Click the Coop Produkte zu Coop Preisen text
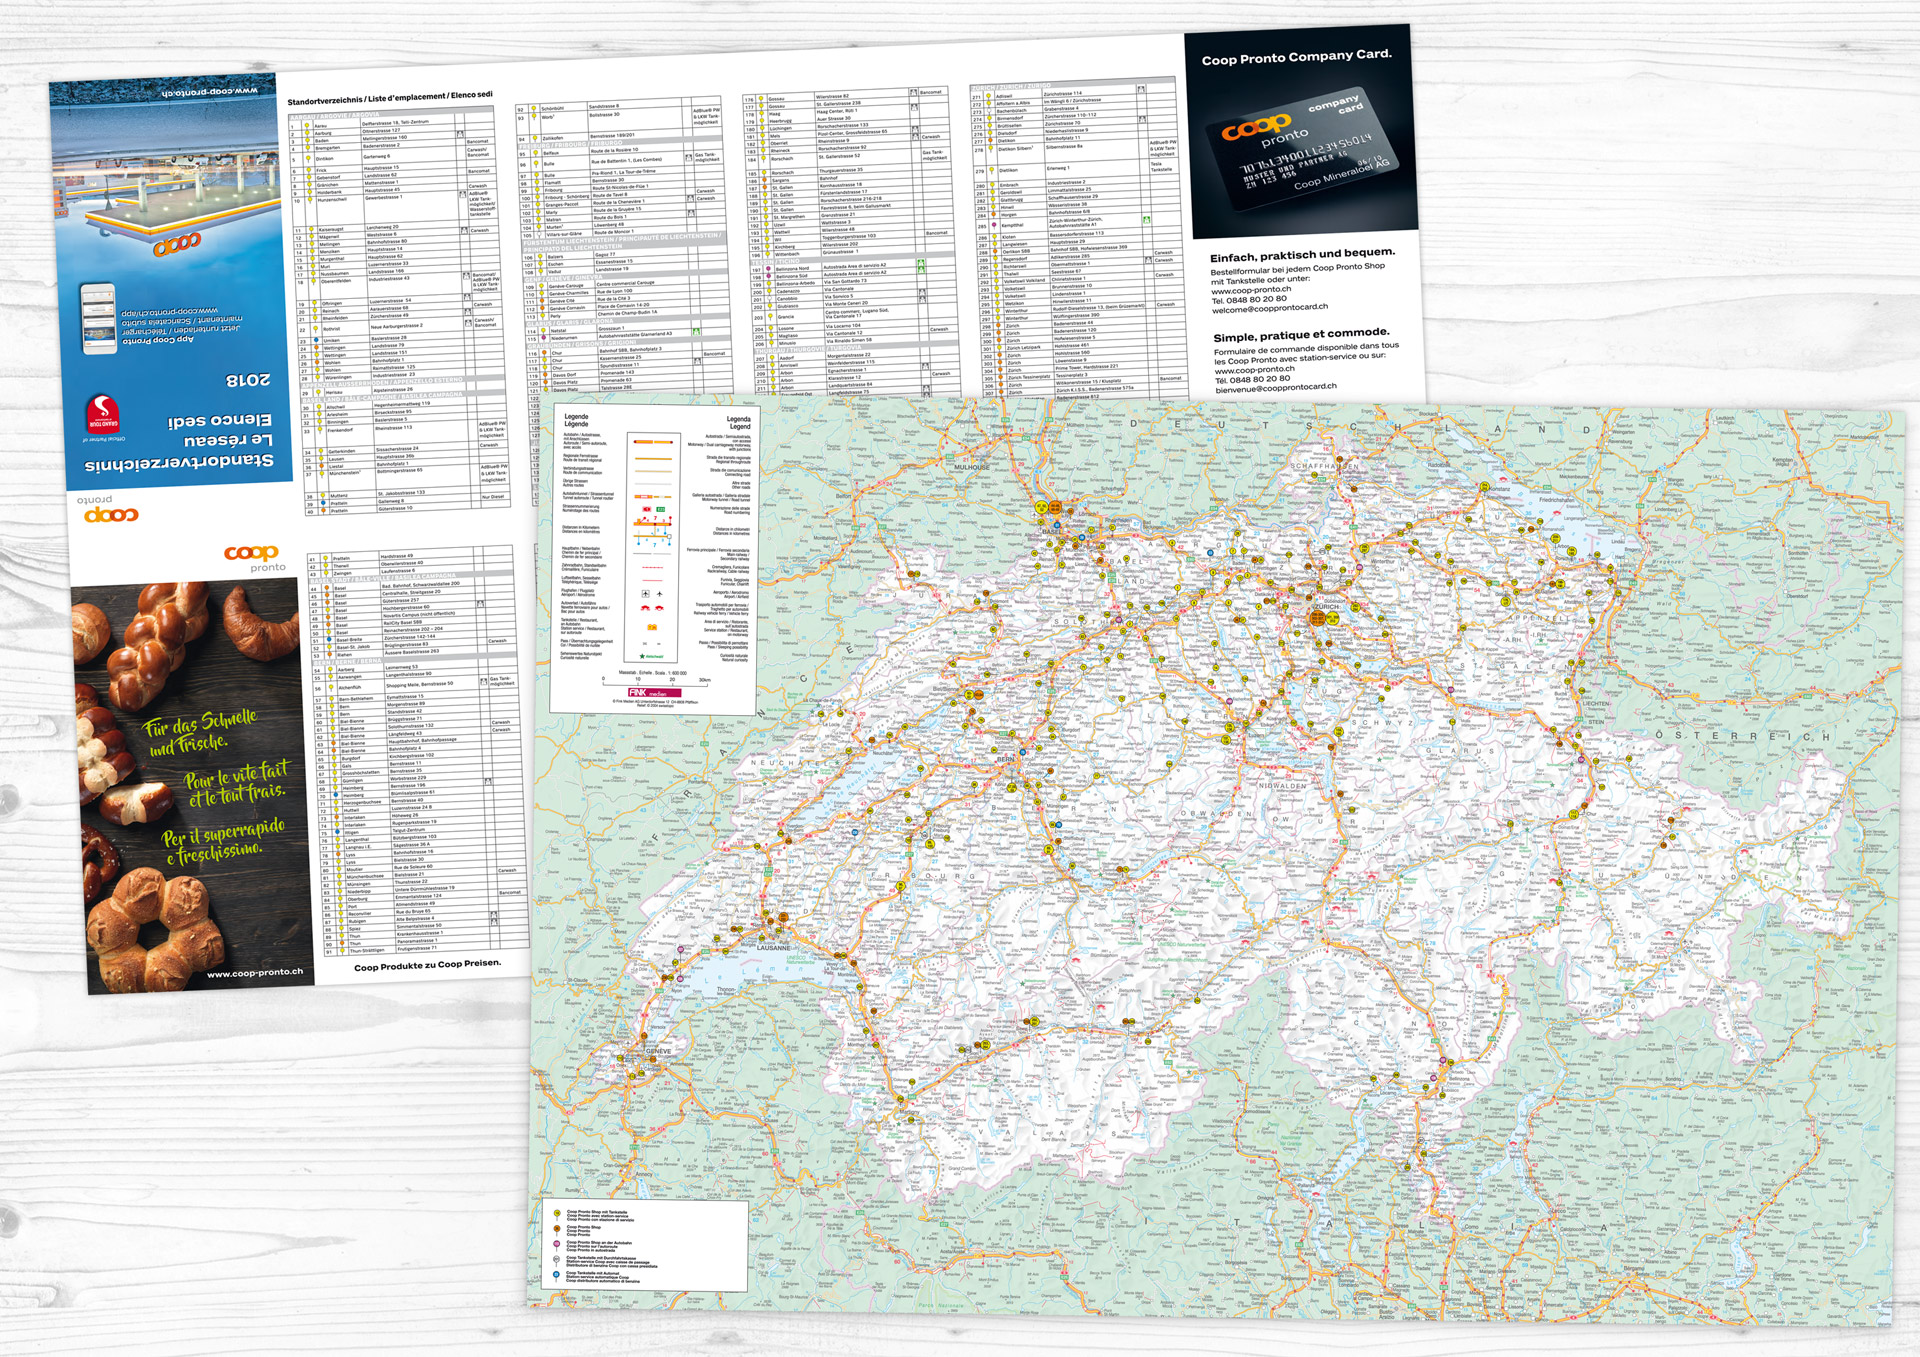The width and height of the screenshot is (1920, 1357). pyautogui.click(x=427, y=964)
